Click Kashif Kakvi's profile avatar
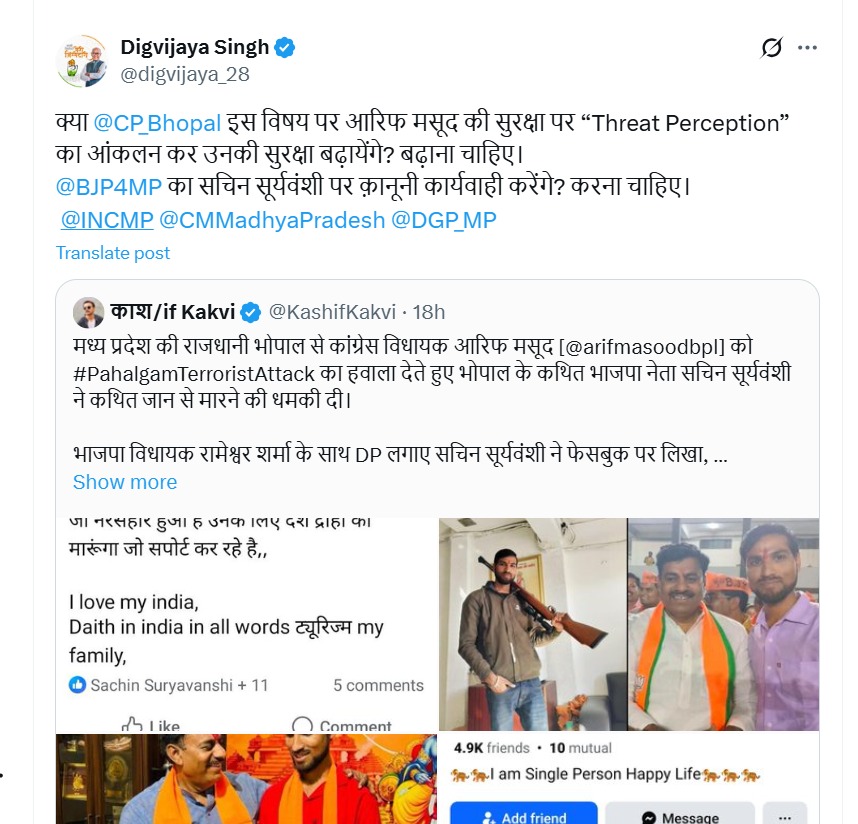 (88, 312)
